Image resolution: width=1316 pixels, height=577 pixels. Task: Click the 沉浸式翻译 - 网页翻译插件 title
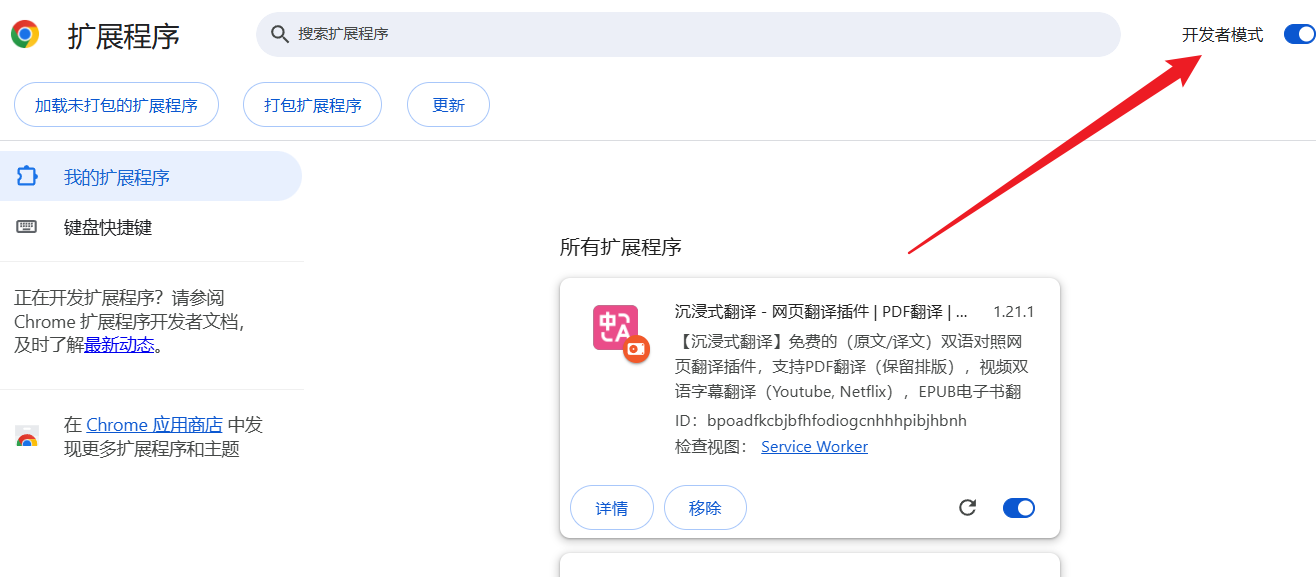821,312
